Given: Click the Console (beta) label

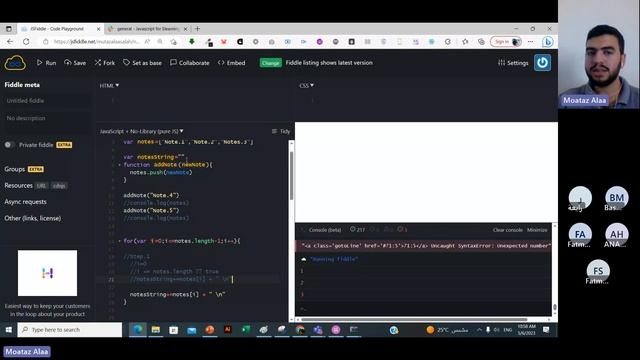Looking at the screenshot, I should pos(324,230).
